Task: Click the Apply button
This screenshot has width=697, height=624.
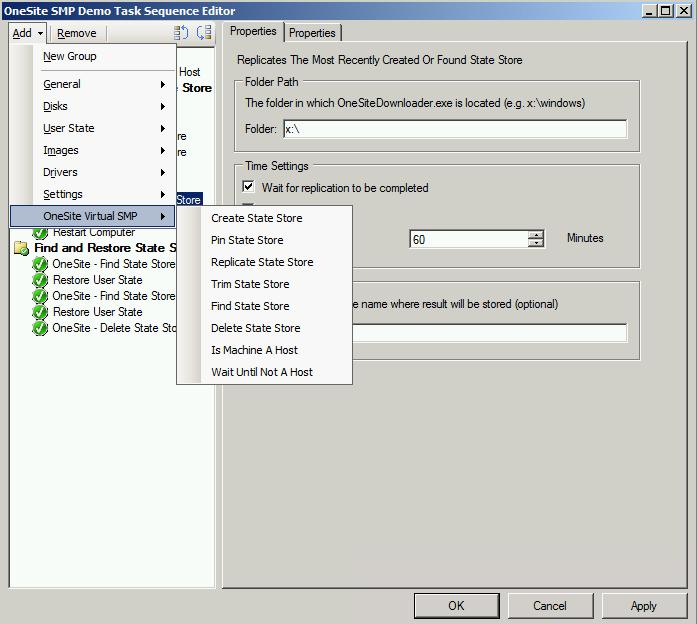Action: pyautogui.click(x=644, y=605)
